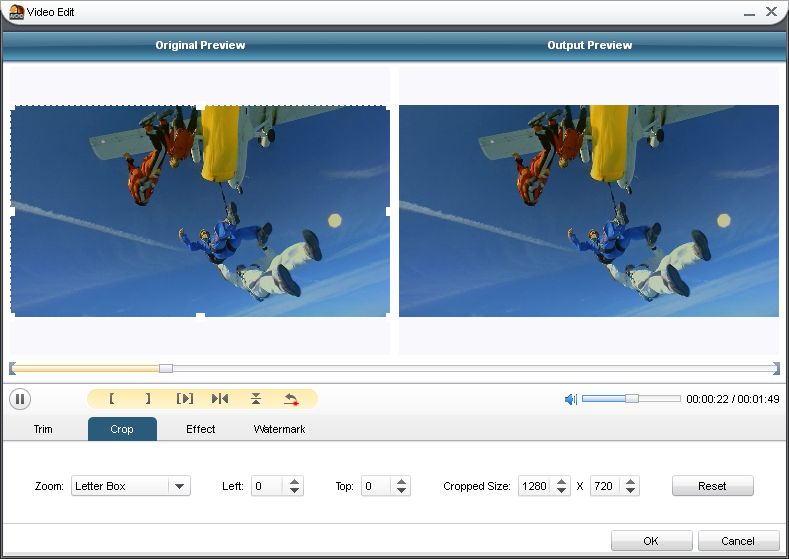Increase the cropped width value

click(x=562, y=482)
